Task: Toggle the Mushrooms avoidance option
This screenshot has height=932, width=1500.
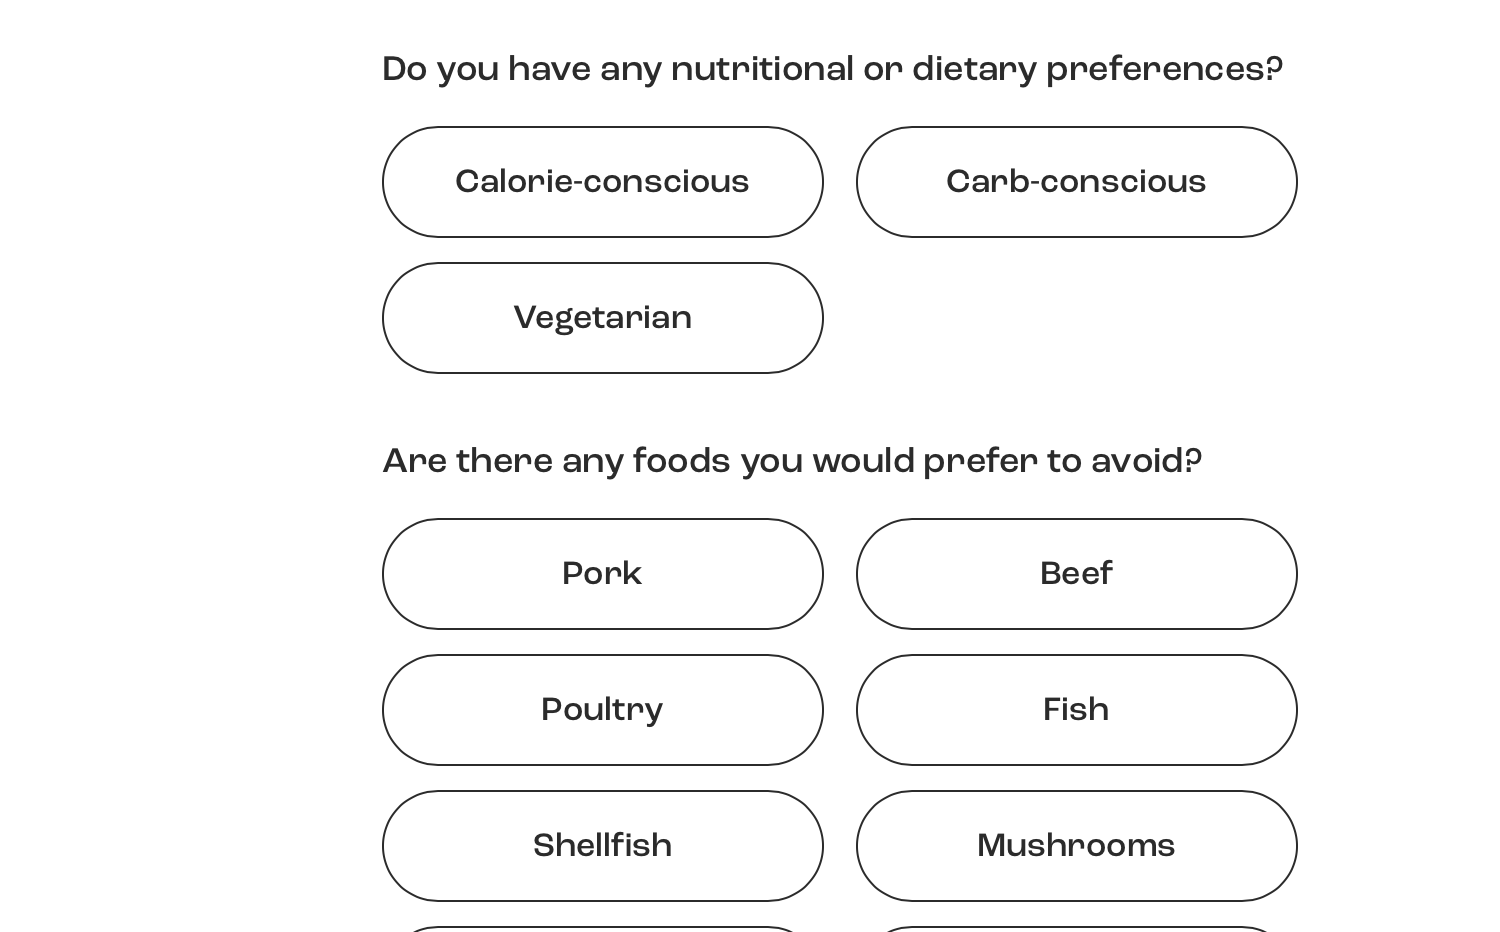Action: coord(1076,846)
